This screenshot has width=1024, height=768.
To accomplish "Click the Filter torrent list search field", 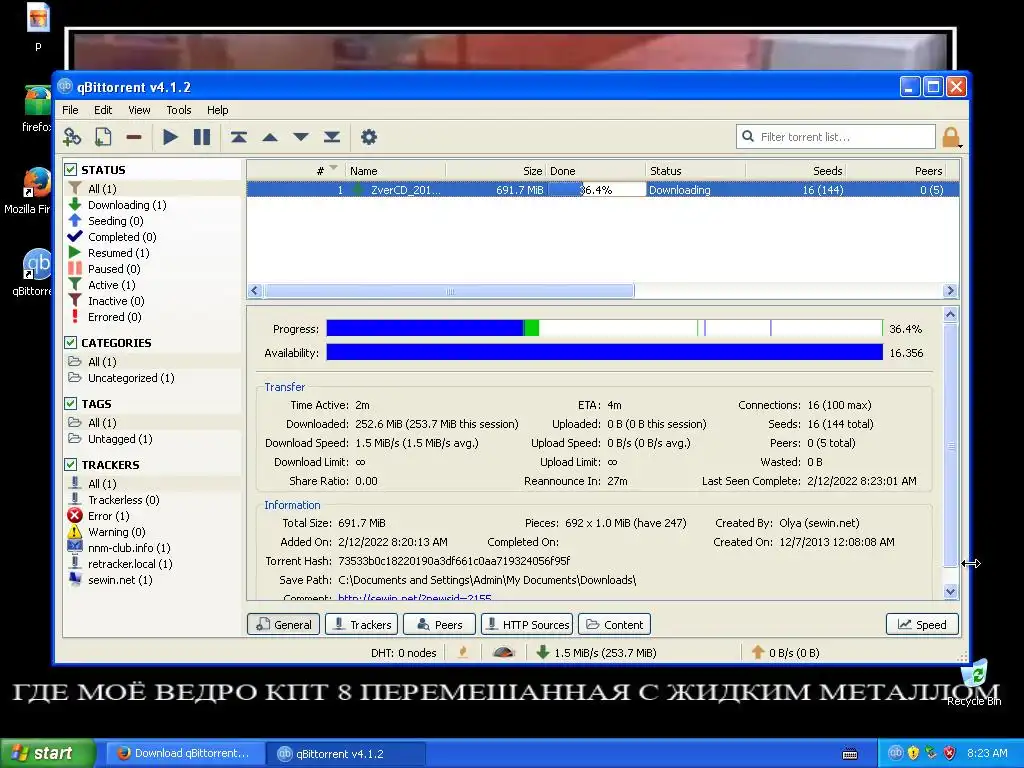I will 836,137.
